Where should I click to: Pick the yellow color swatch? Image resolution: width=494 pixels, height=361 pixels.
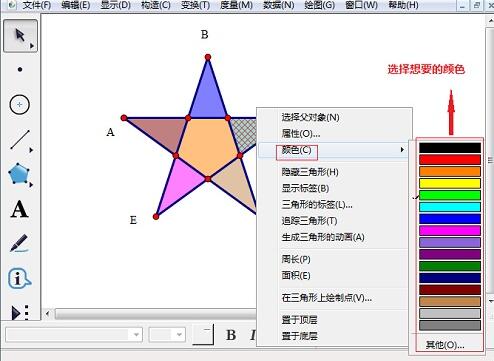(x=450, y=183)
